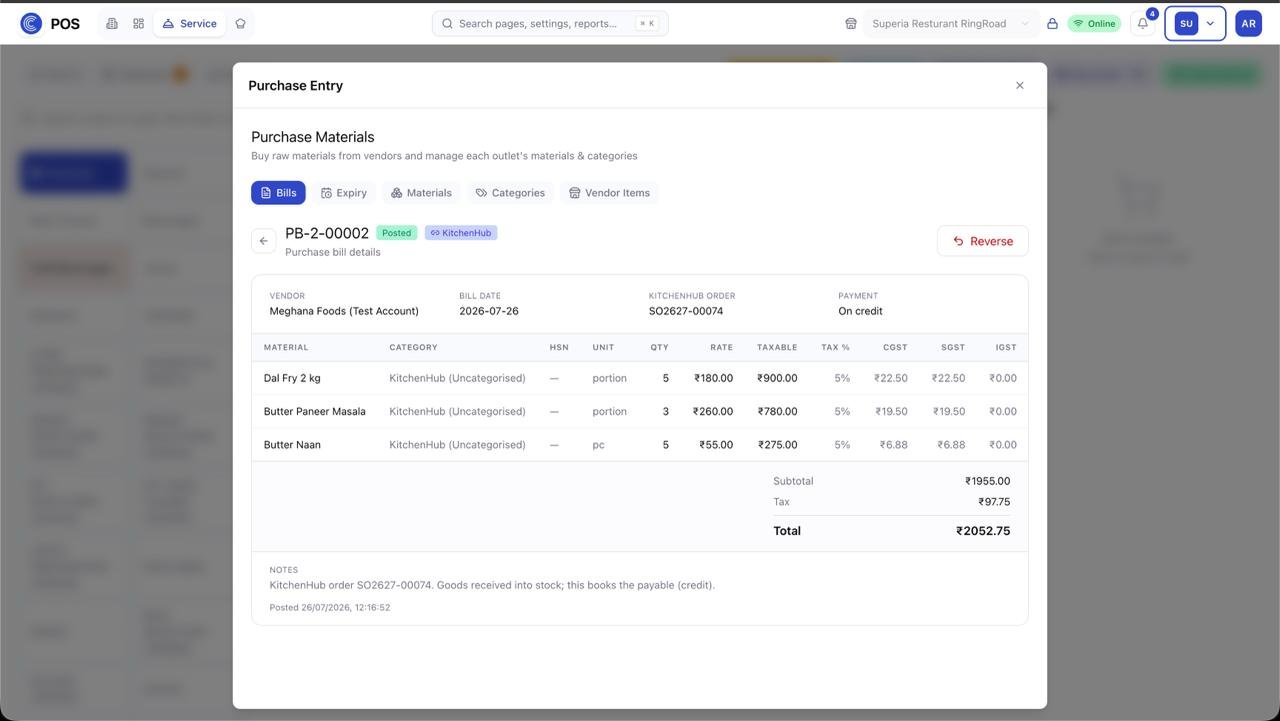The height and width of the screenshot is (721, 1280).
Task: Click the PB-2-00002 bill number
Action: click(x=327, y=233)
